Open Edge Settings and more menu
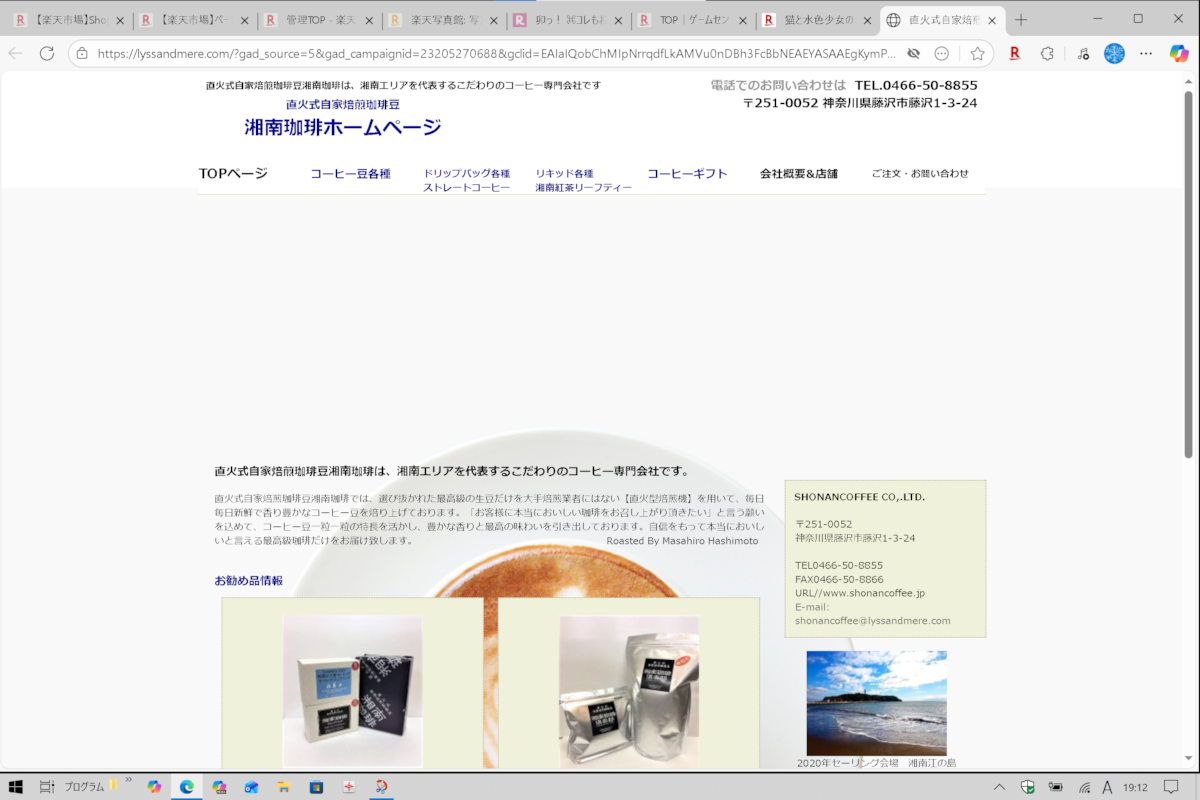Image resolution: width=1200 pixels, height=800 pixels. [x=1147, y=54]
